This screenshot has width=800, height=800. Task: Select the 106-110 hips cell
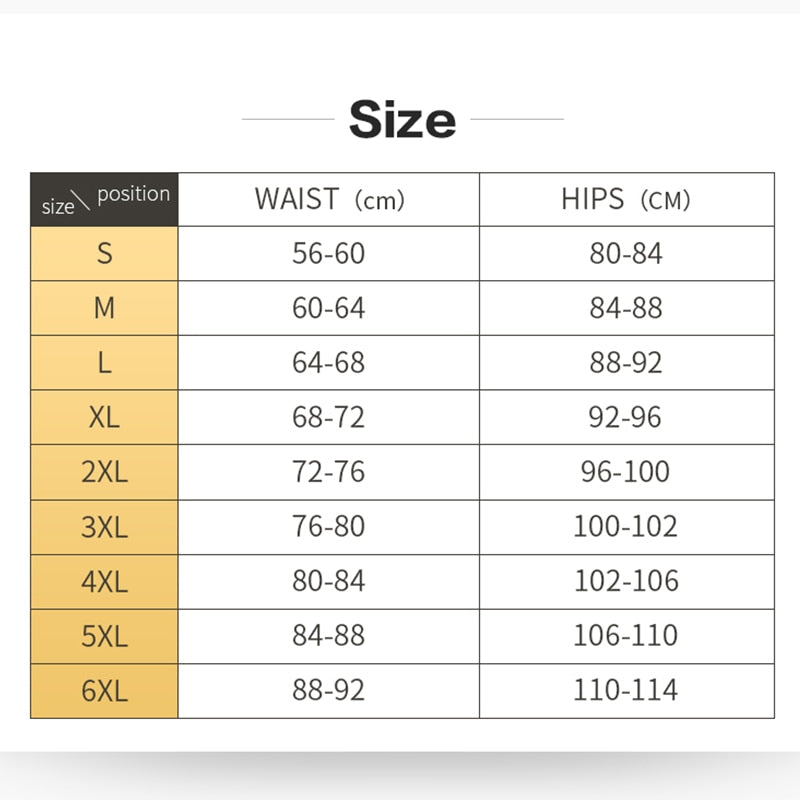coord(626,635)
